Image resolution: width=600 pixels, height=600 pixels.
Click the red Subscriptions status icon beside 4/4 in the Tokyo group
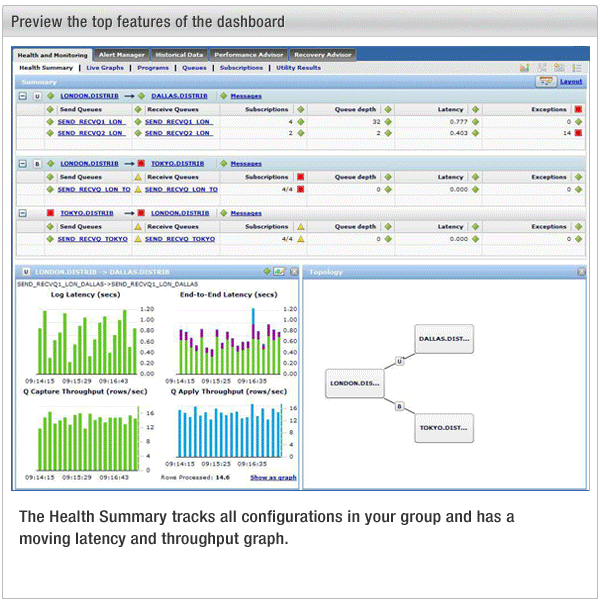coord(300,189)
